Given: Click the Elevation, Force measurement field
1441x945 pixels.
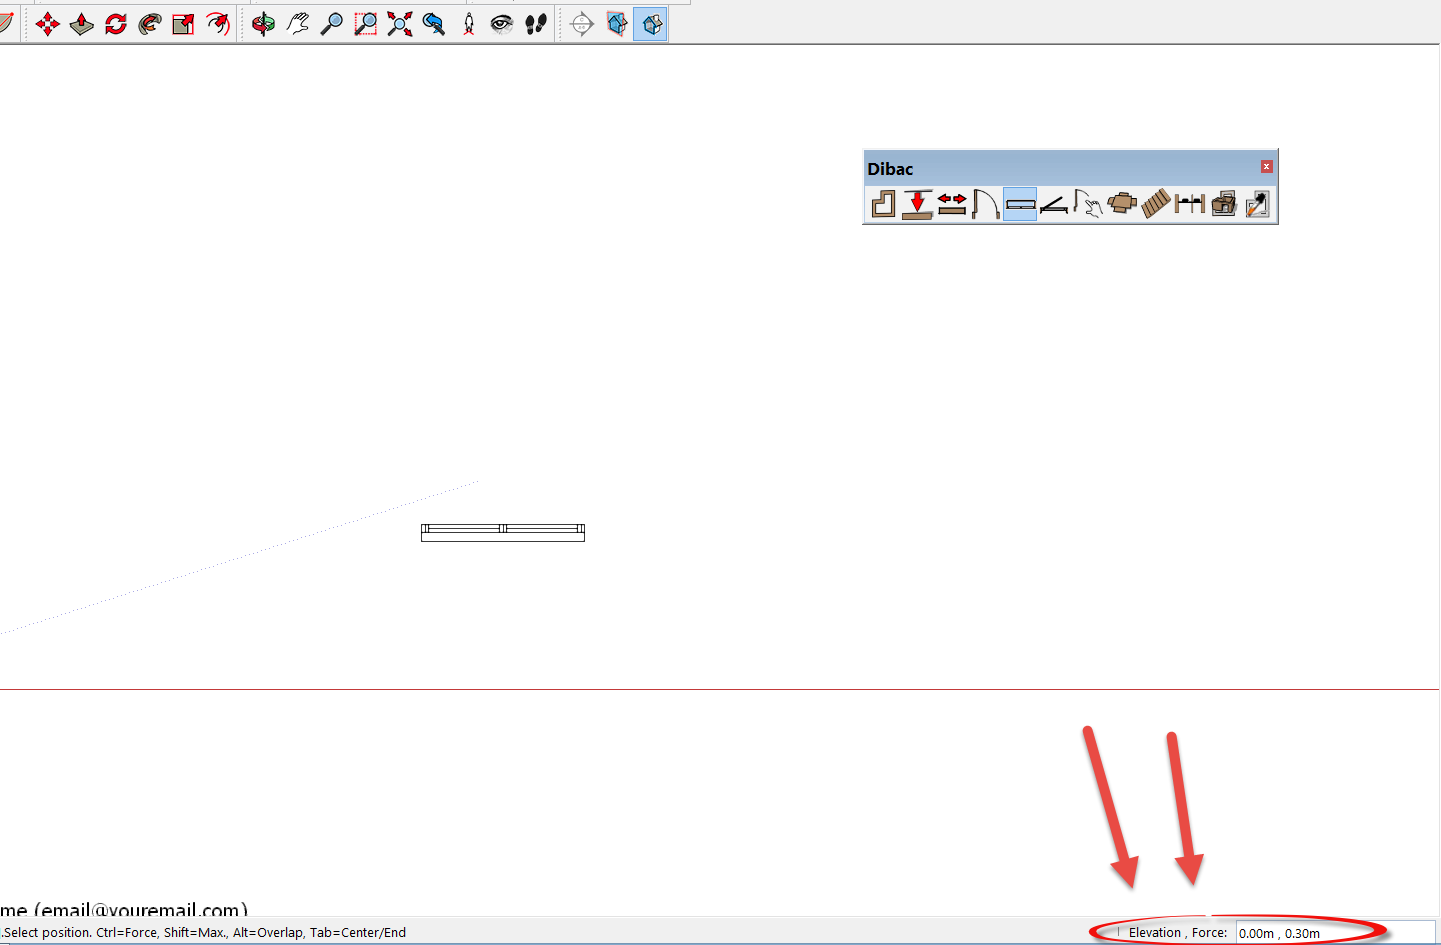Looking at the screenshot, I should 1334,933.
